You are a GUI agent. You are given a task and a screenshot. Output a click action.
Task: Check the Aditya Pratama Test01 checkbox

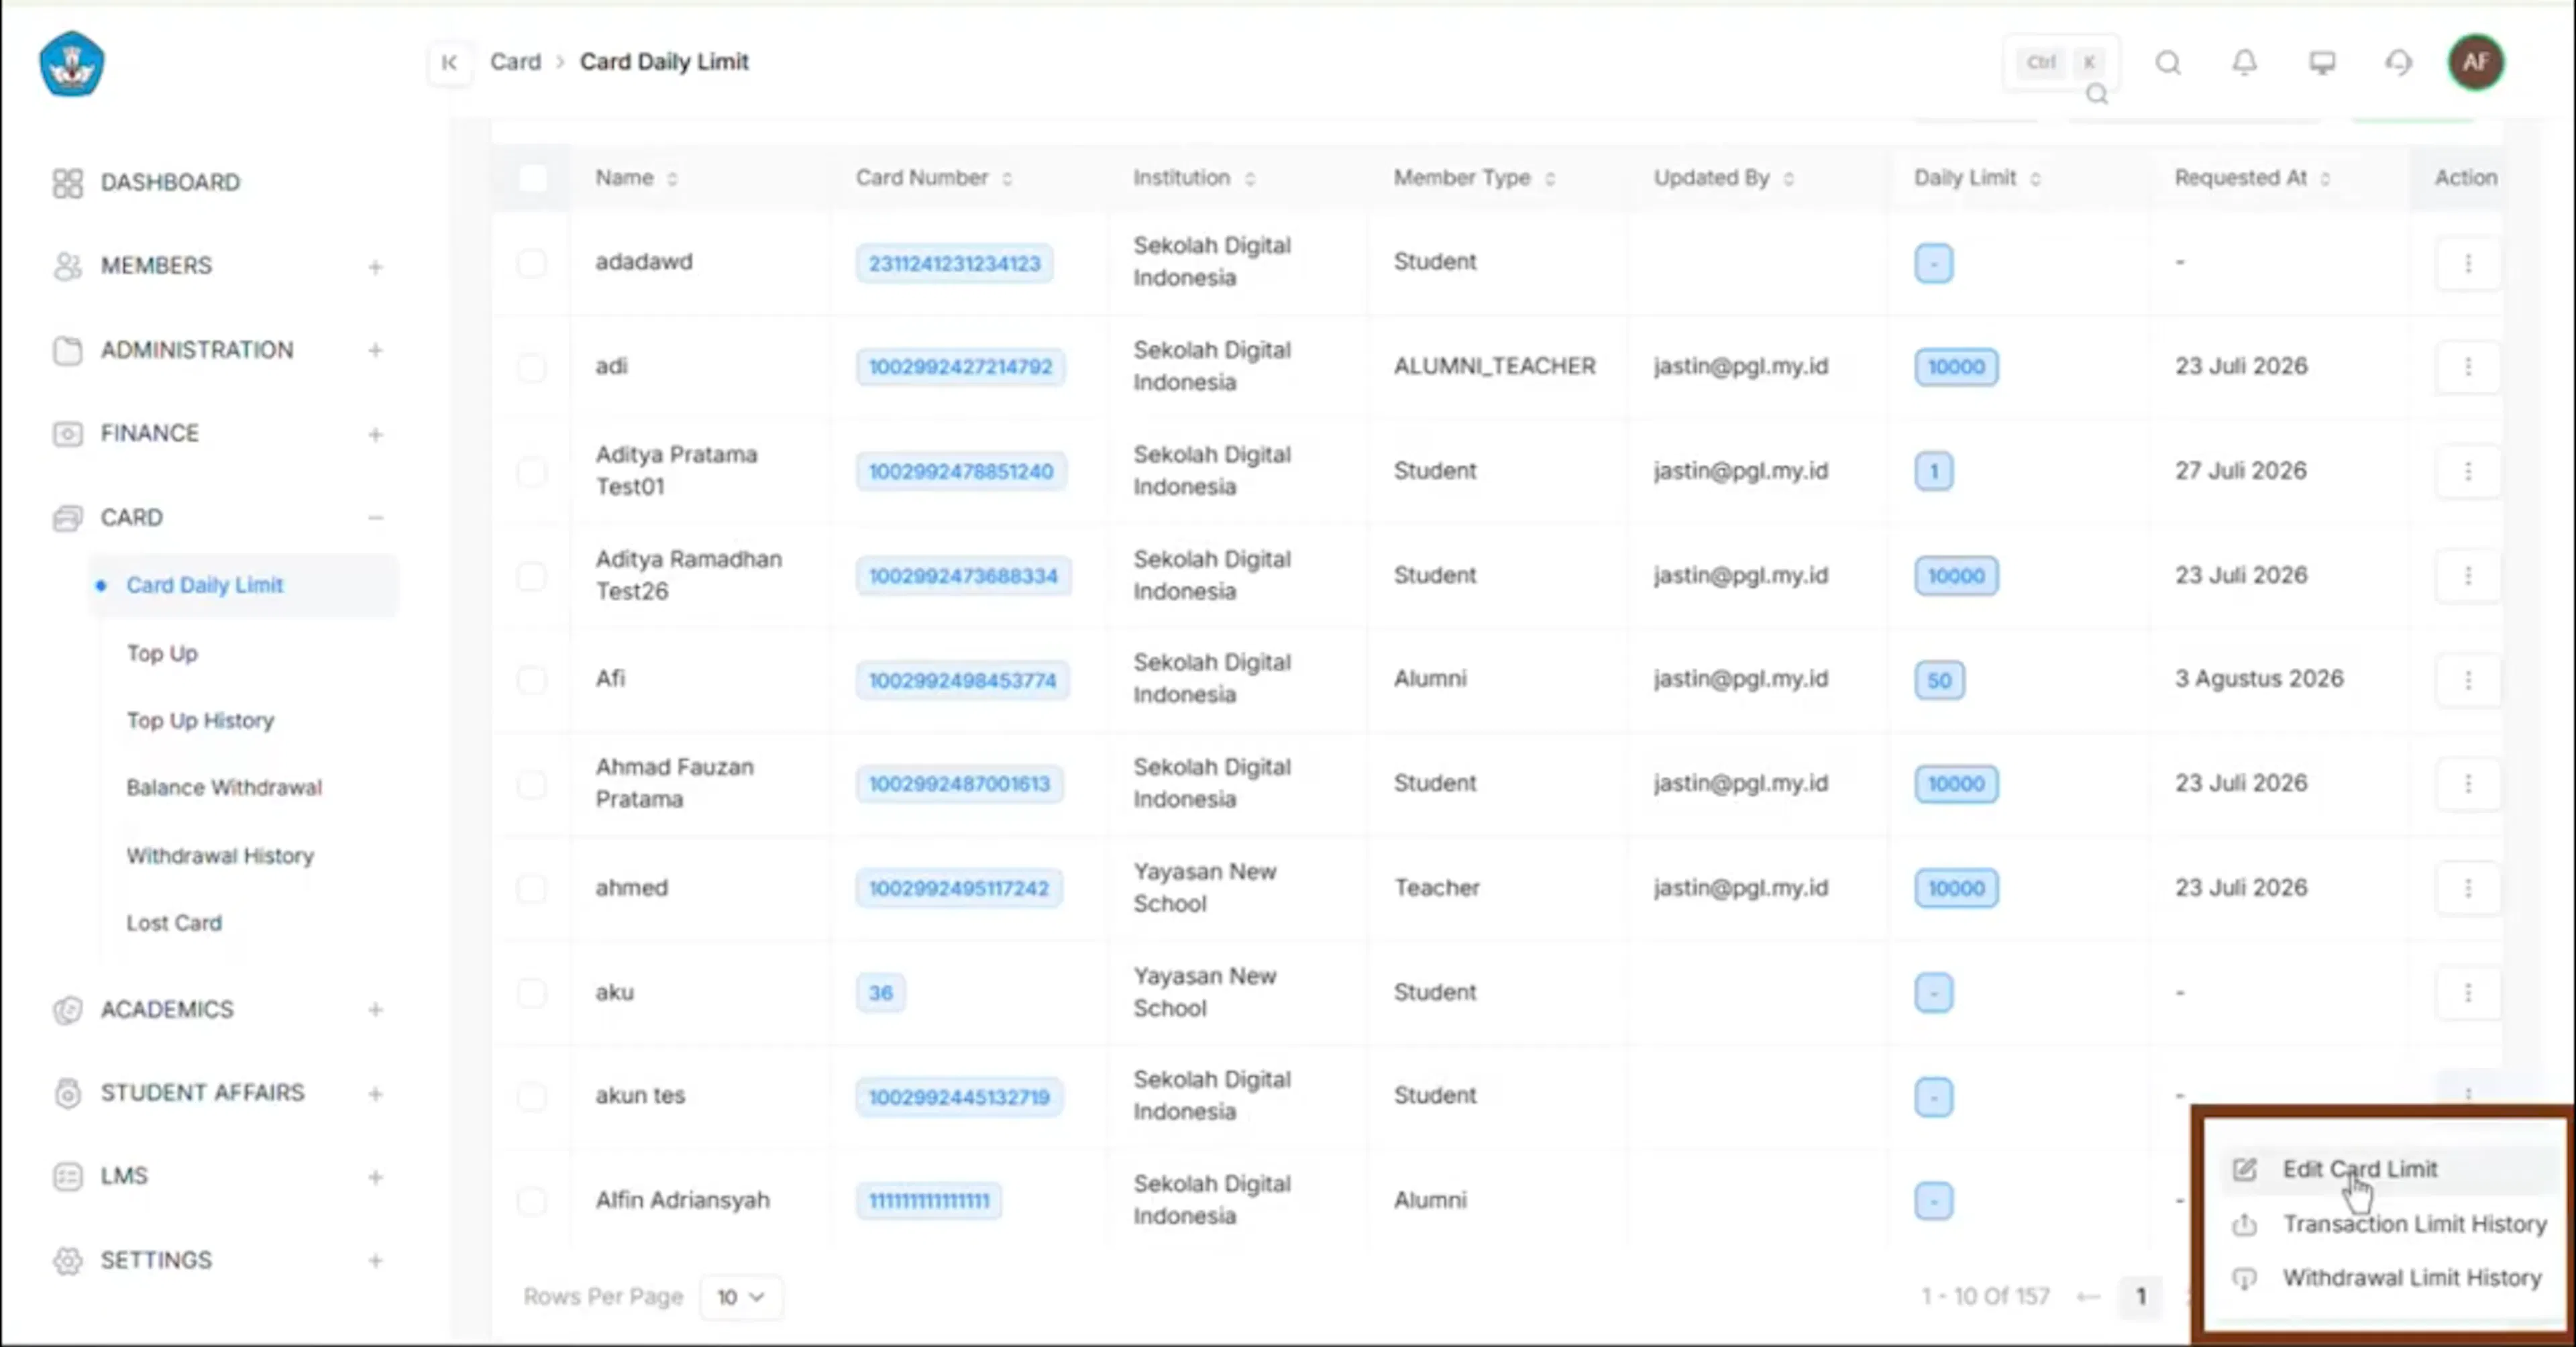coord(532,471)
